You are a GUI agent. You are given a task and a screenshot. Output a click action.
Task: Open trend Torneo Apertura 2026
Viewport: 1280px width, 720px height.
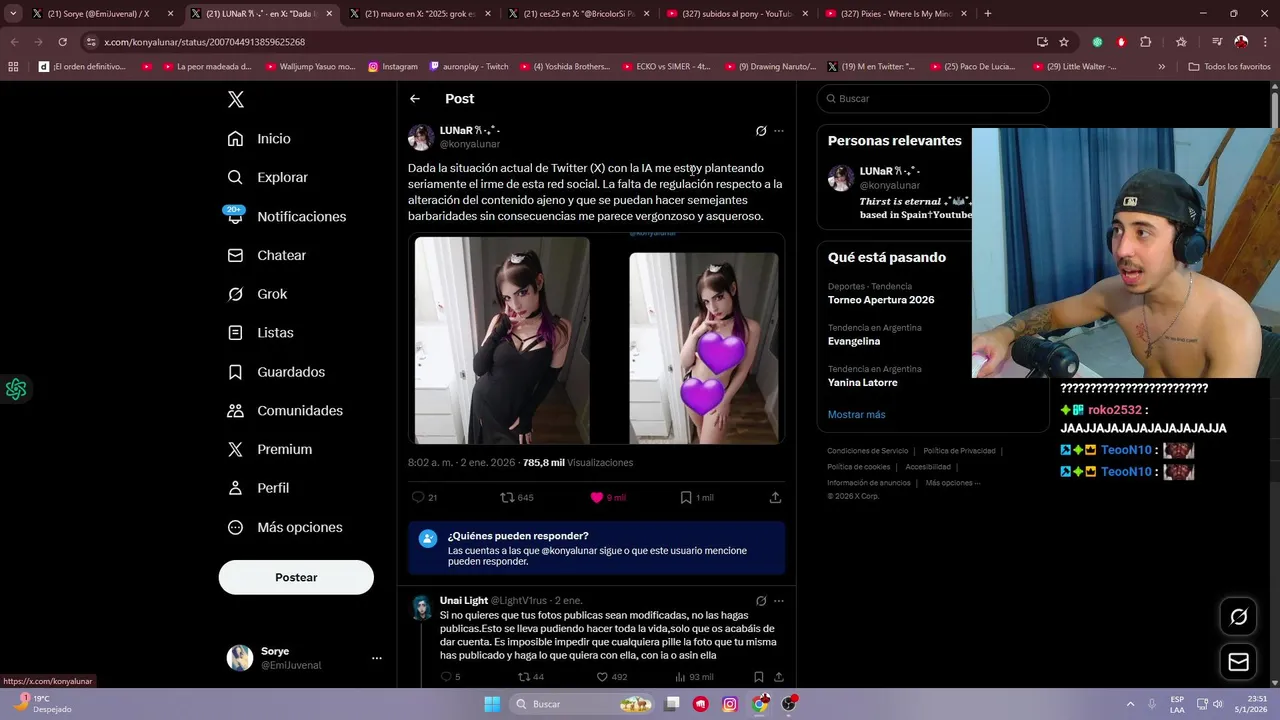[x=881, y=300]
